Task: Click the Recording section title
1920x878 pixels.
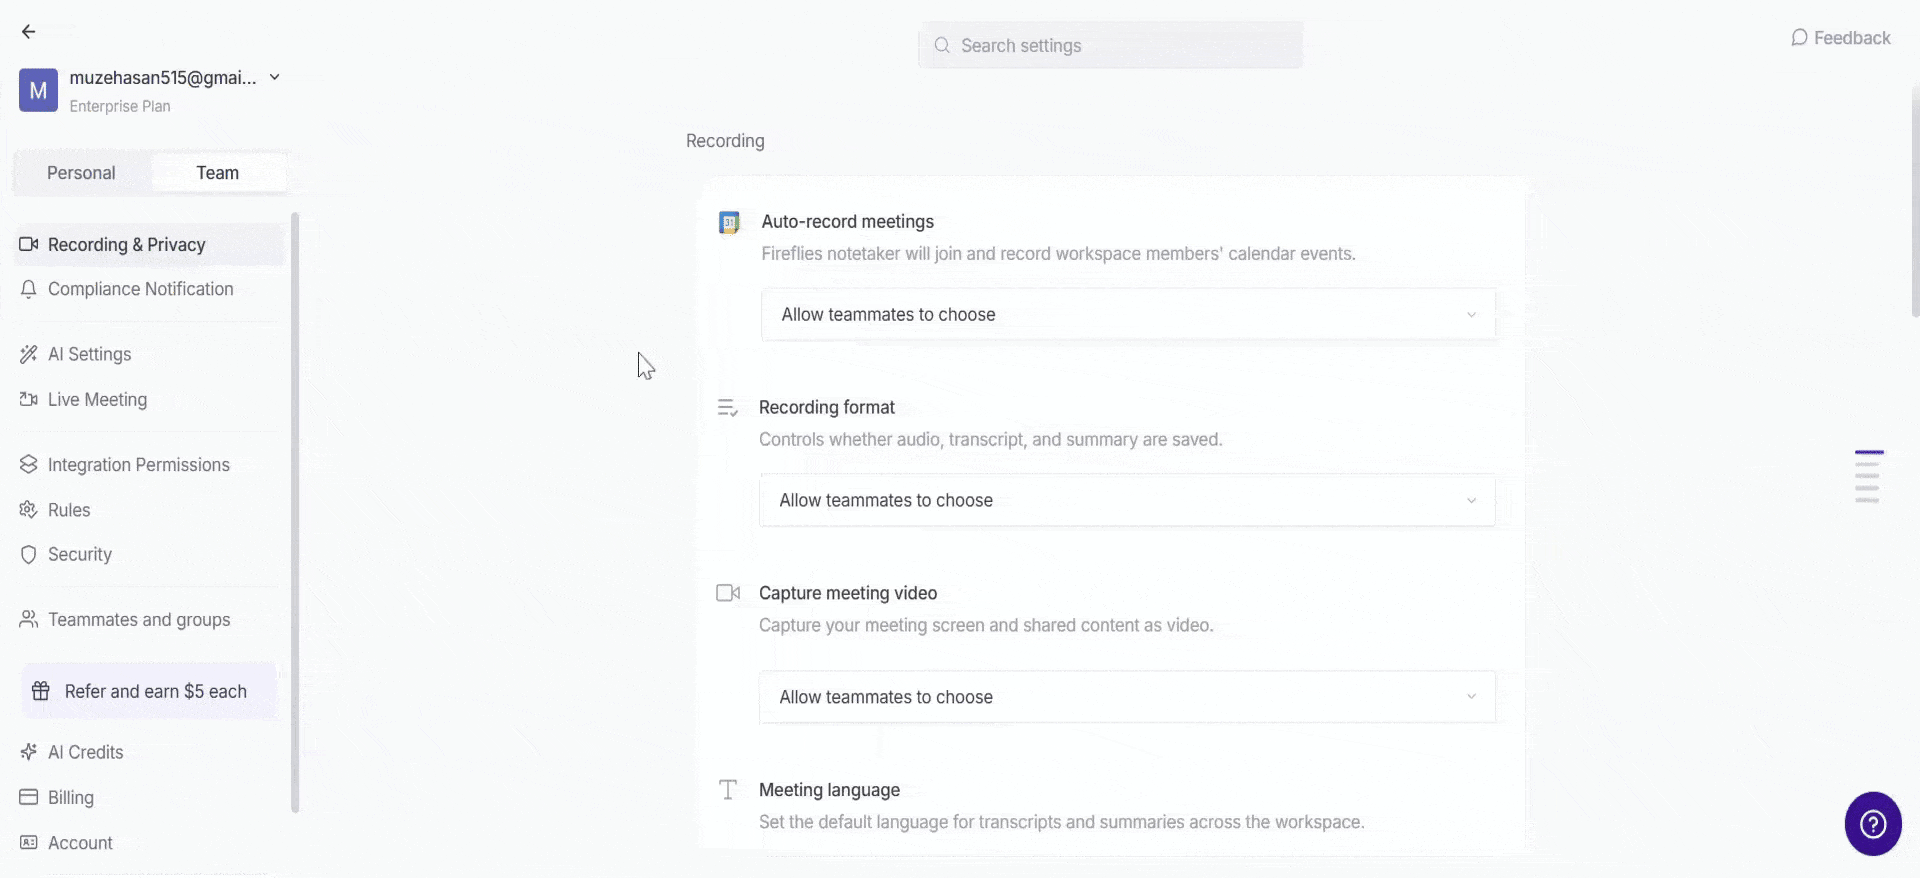Action: coord(725,141)
